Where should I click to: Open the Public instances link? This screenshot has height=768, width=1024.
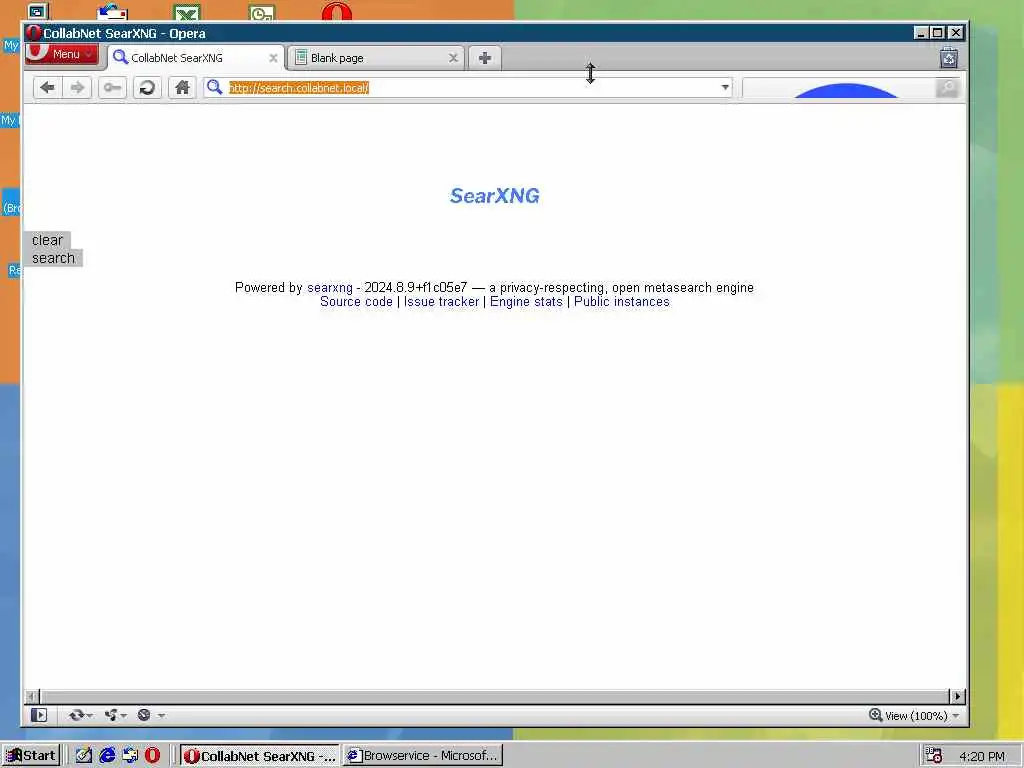[x=622, y=302]
